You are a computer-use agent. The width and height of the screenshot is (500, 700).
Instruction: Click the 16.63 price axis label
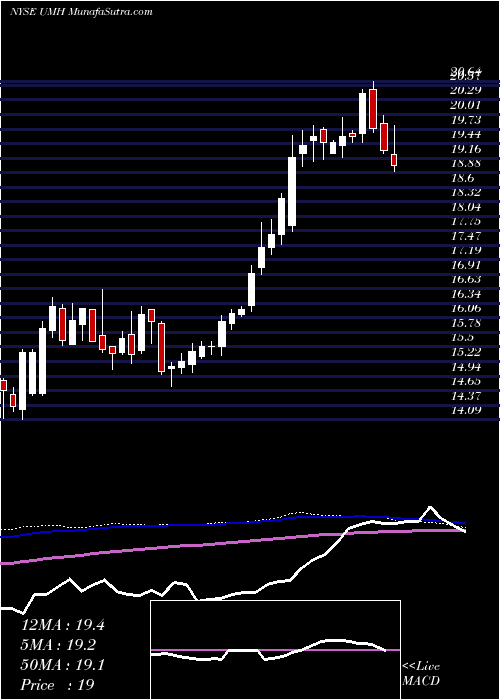click(466, 279)
